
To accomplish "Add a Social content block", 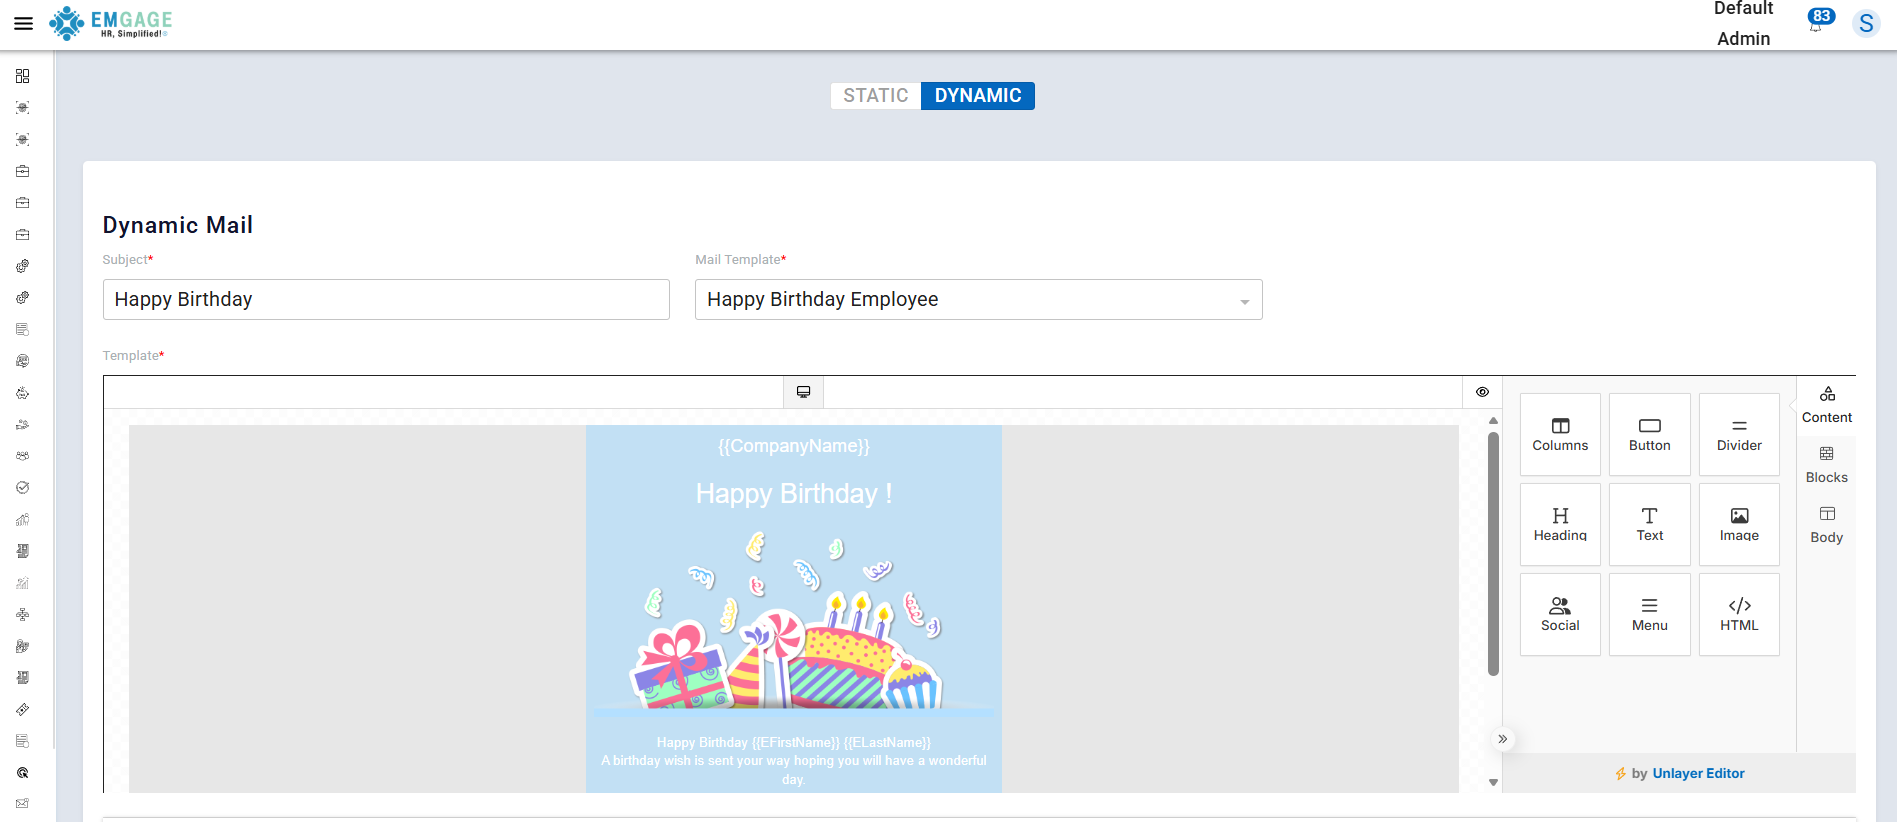I will pos(1560,614).
